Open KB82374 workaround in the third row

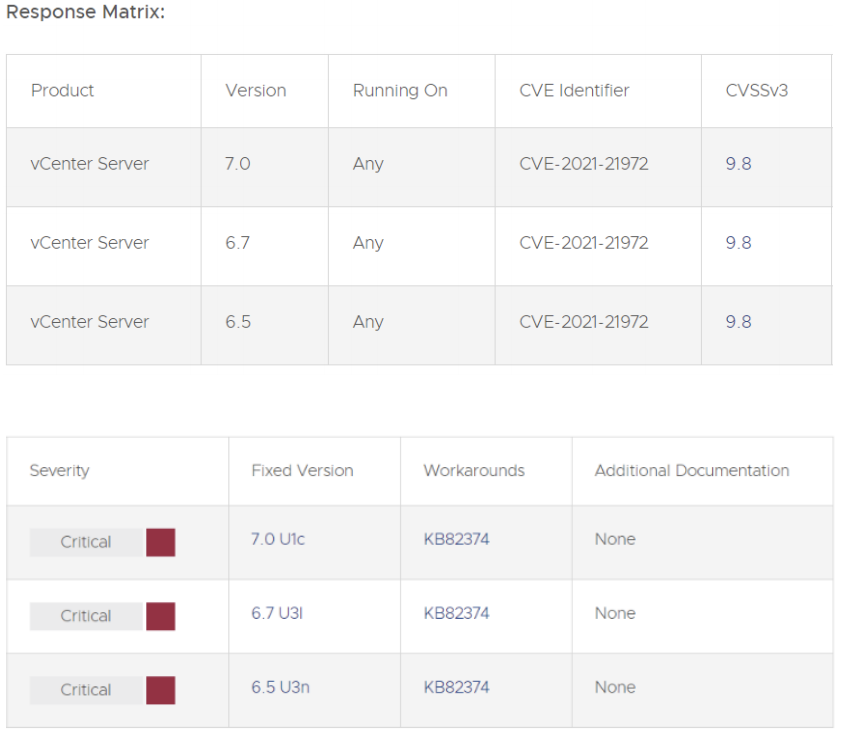click(x=456, y=687)
